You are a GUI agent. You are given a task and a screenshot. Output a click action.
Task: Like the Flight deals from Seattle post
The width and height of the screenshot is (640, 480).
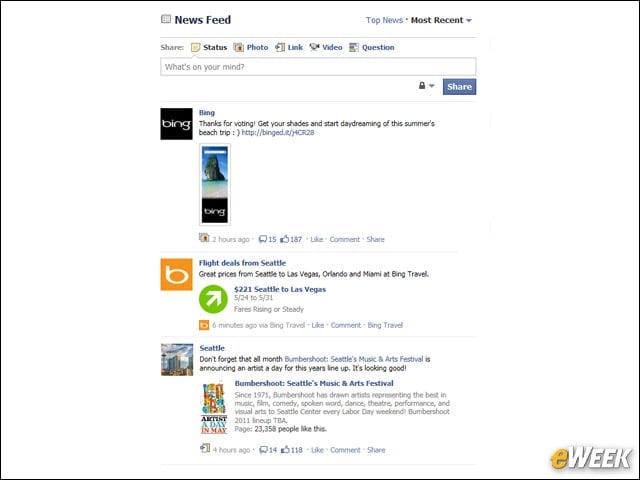click(318, 325)
